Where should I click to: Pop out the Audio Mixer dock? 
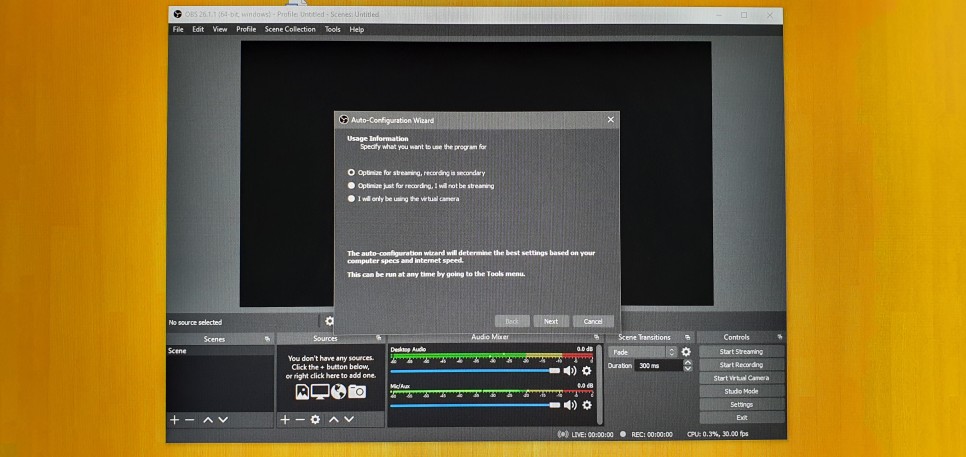[596, 337]
